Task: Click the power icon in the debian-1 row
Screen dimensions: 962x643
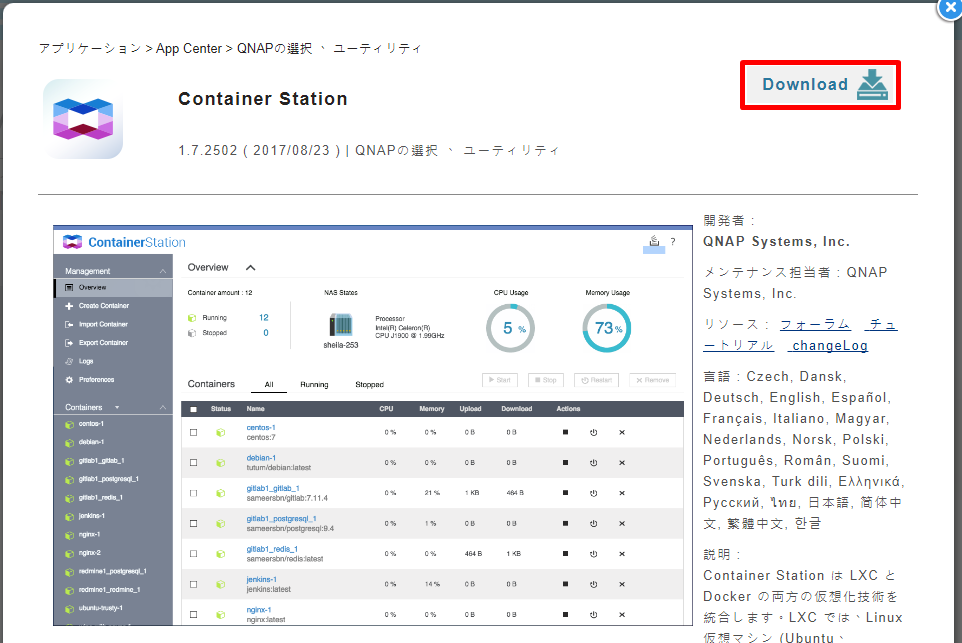Action: pyautogui.click(x=593, y=463)
